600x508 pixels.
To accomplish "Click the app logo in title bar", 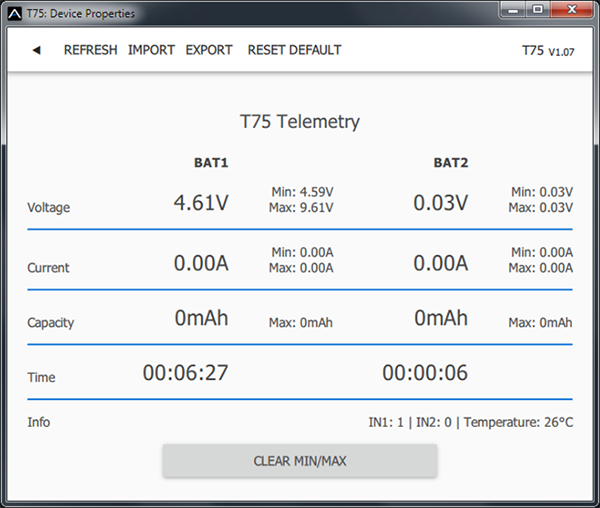I will pyautogui.click(x=14, y=13).
